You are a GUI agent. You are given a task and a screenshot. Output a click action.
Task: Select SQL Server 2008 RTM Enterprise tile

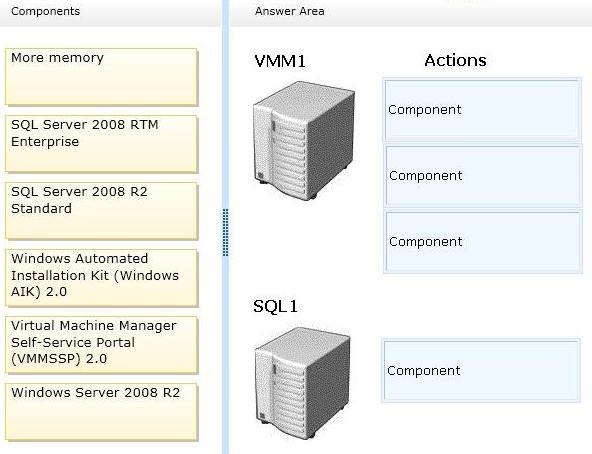click(101, 144)
